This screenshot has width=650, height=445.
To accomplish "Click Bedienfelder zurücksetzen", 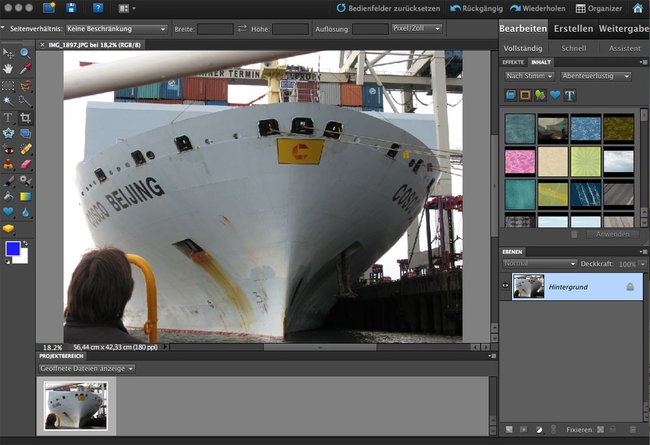I will point(388,8).
